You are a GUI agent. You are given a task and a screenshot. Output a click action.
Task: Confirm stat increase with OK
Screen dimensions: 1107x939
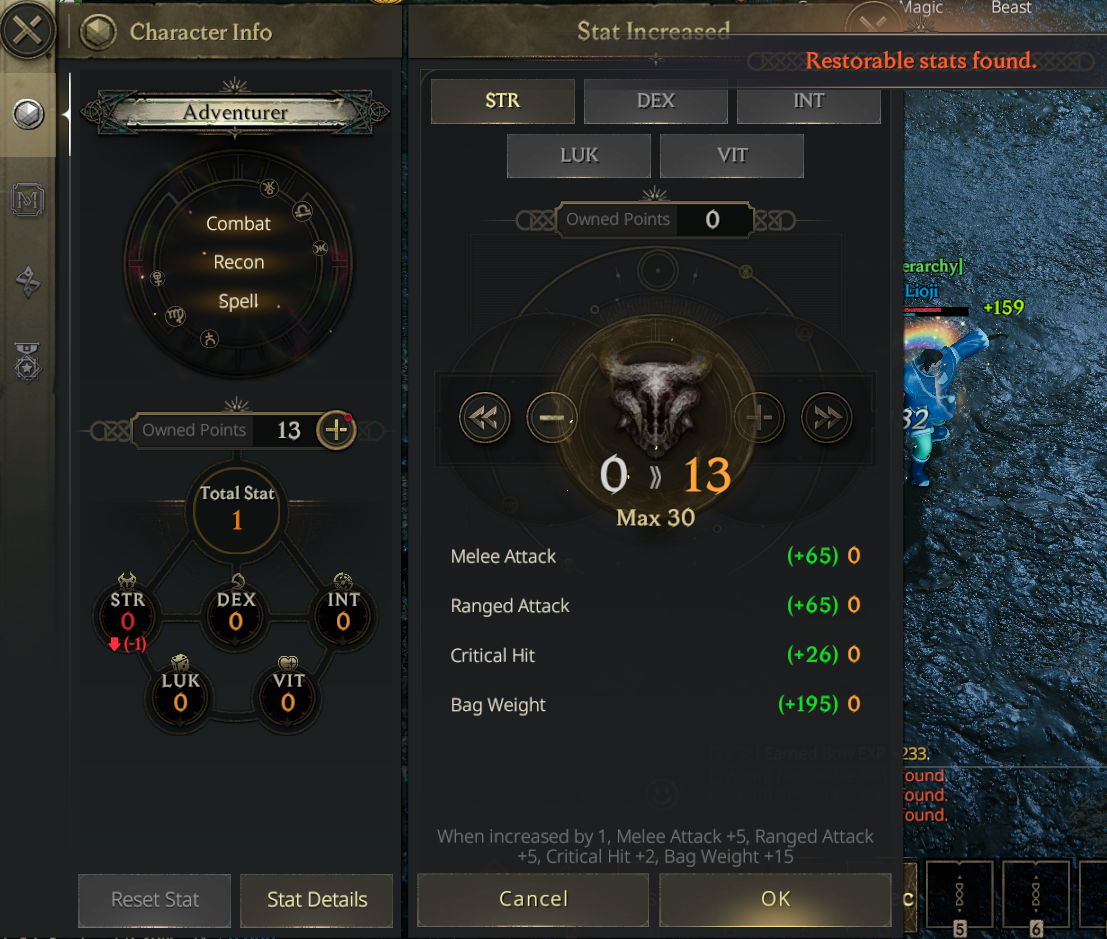(775, 899)
